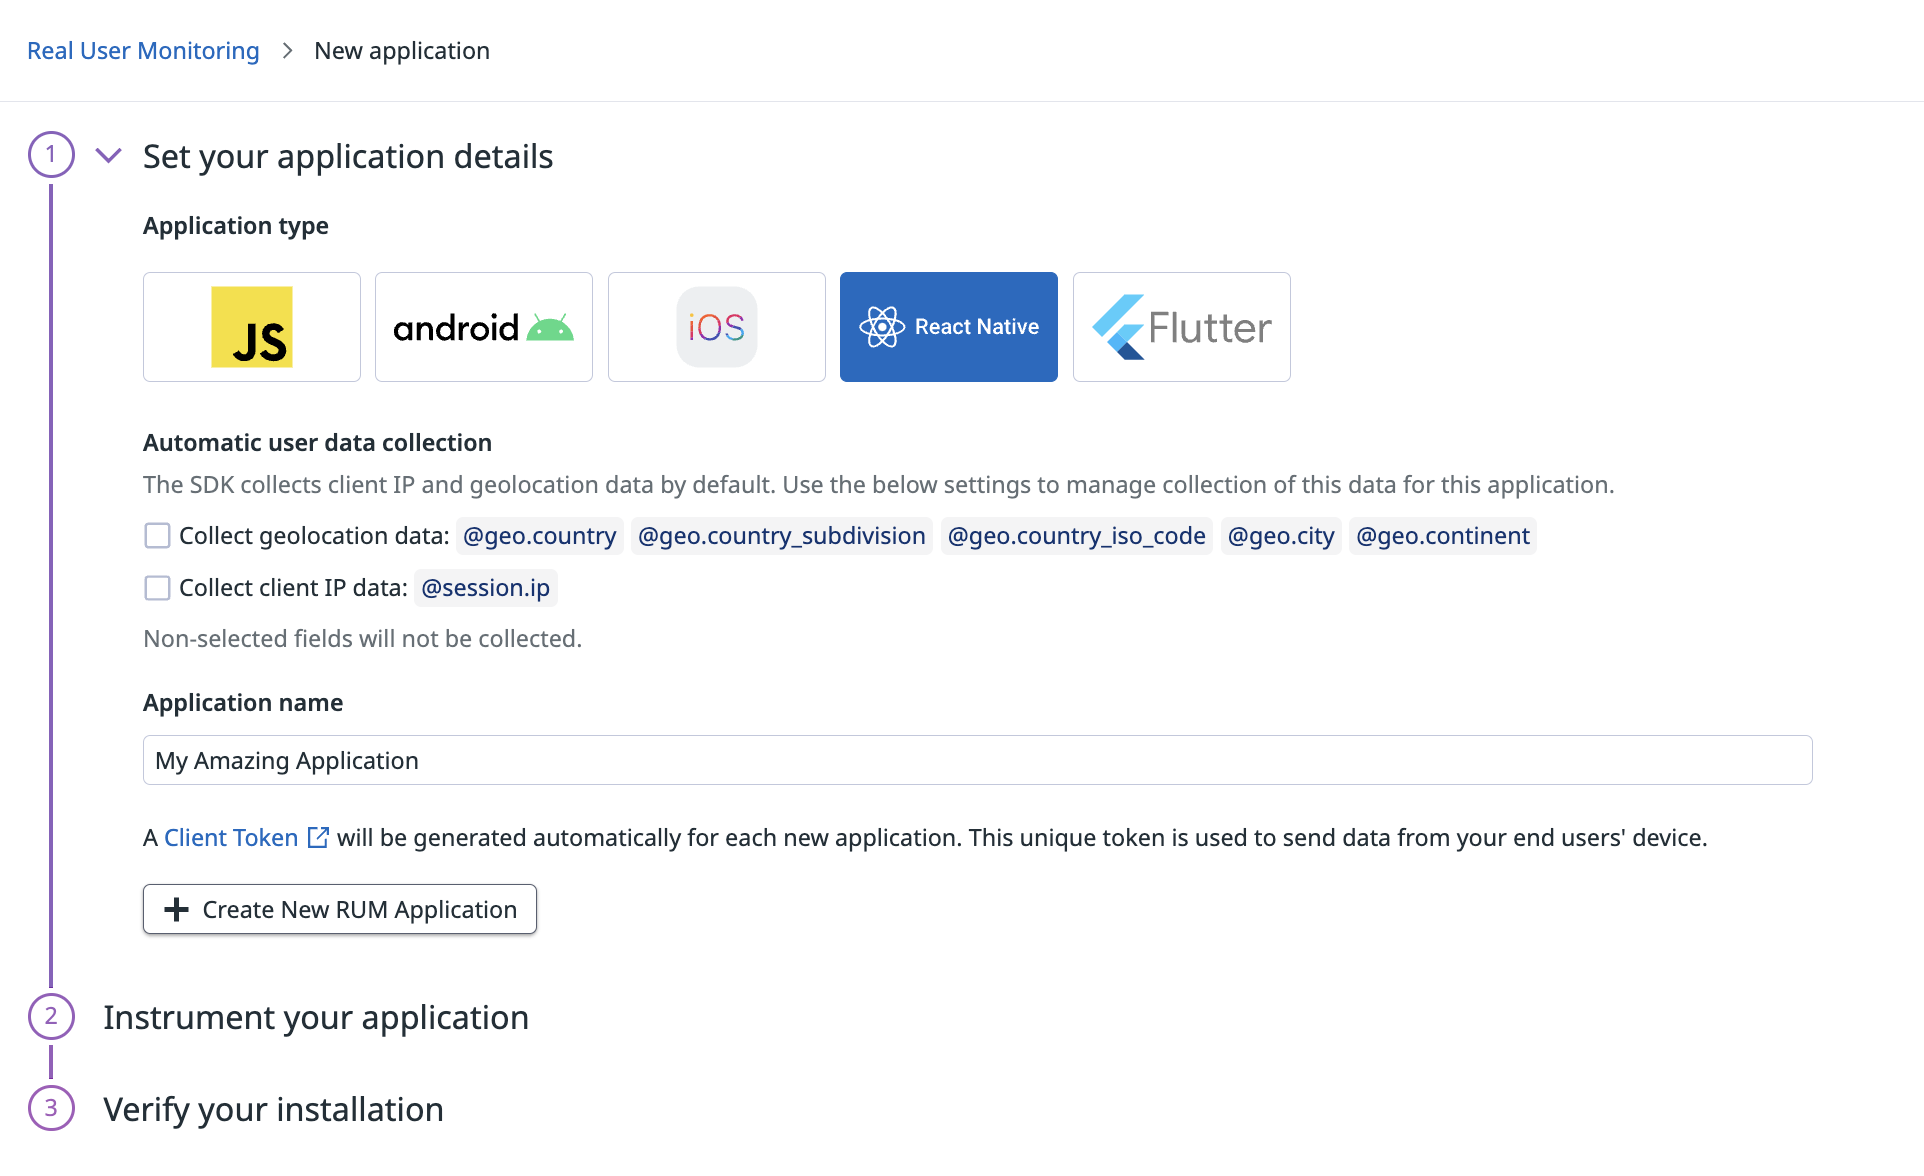Viewport: 1924px width, 1176px height.
Task: Click the step 2 circle indicator
Action: click(51, 1017)
